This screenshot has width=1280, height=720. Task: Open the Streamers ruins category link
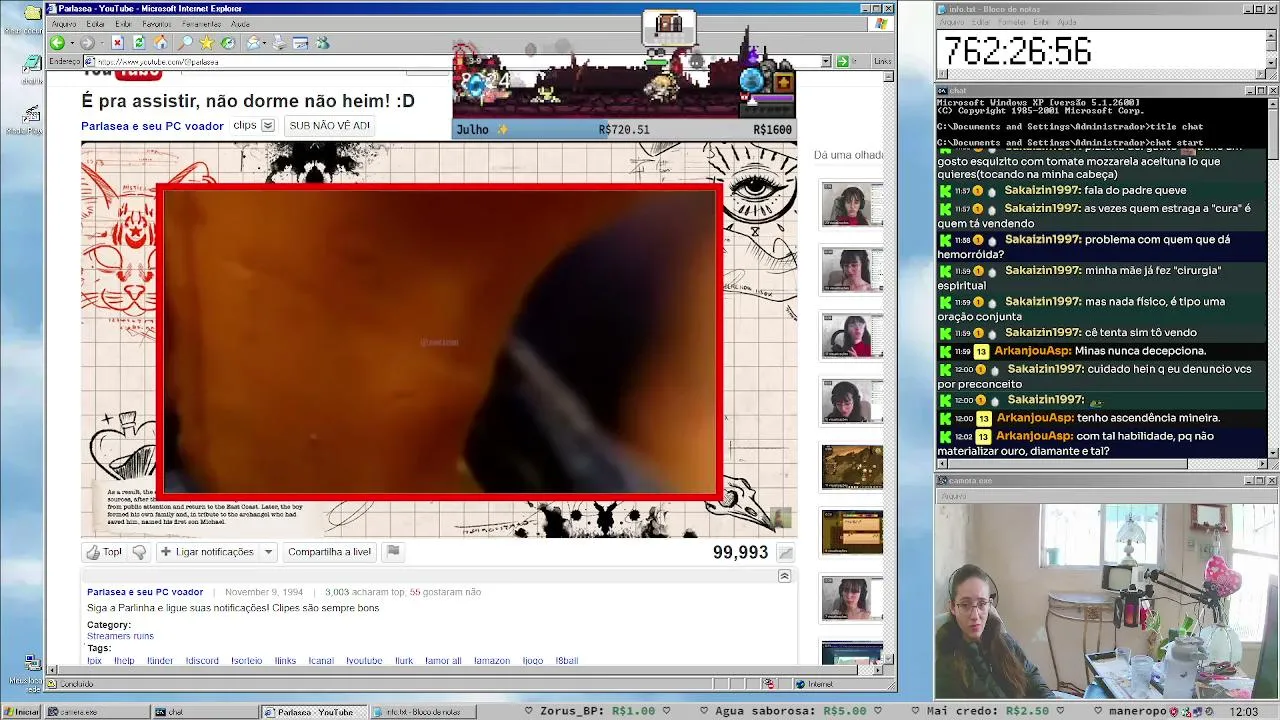pos(120,636)
